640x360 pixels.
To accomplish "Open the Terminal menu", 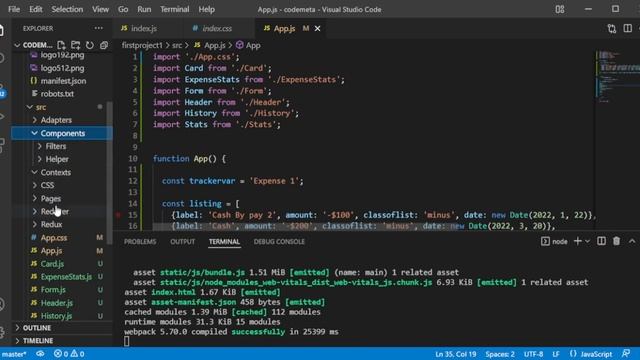I will (x=174, y=9).
